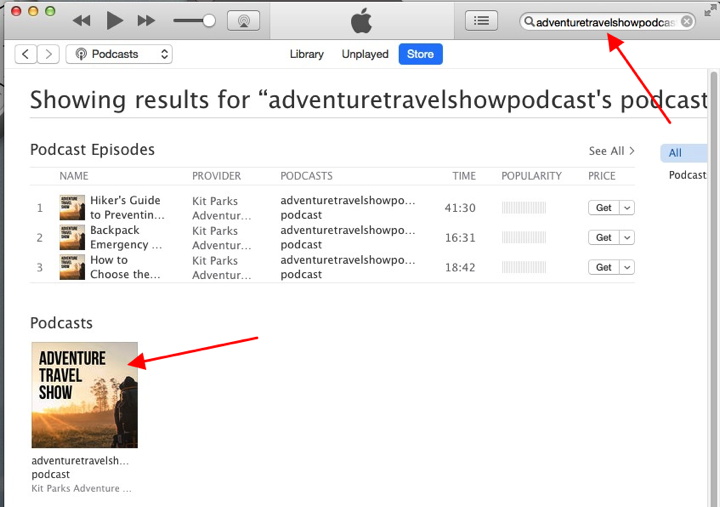Enter full screen with the corner arrows icon
Viewport: 720px width, 507px height.
pyautogui.click(x=709, y=10)
